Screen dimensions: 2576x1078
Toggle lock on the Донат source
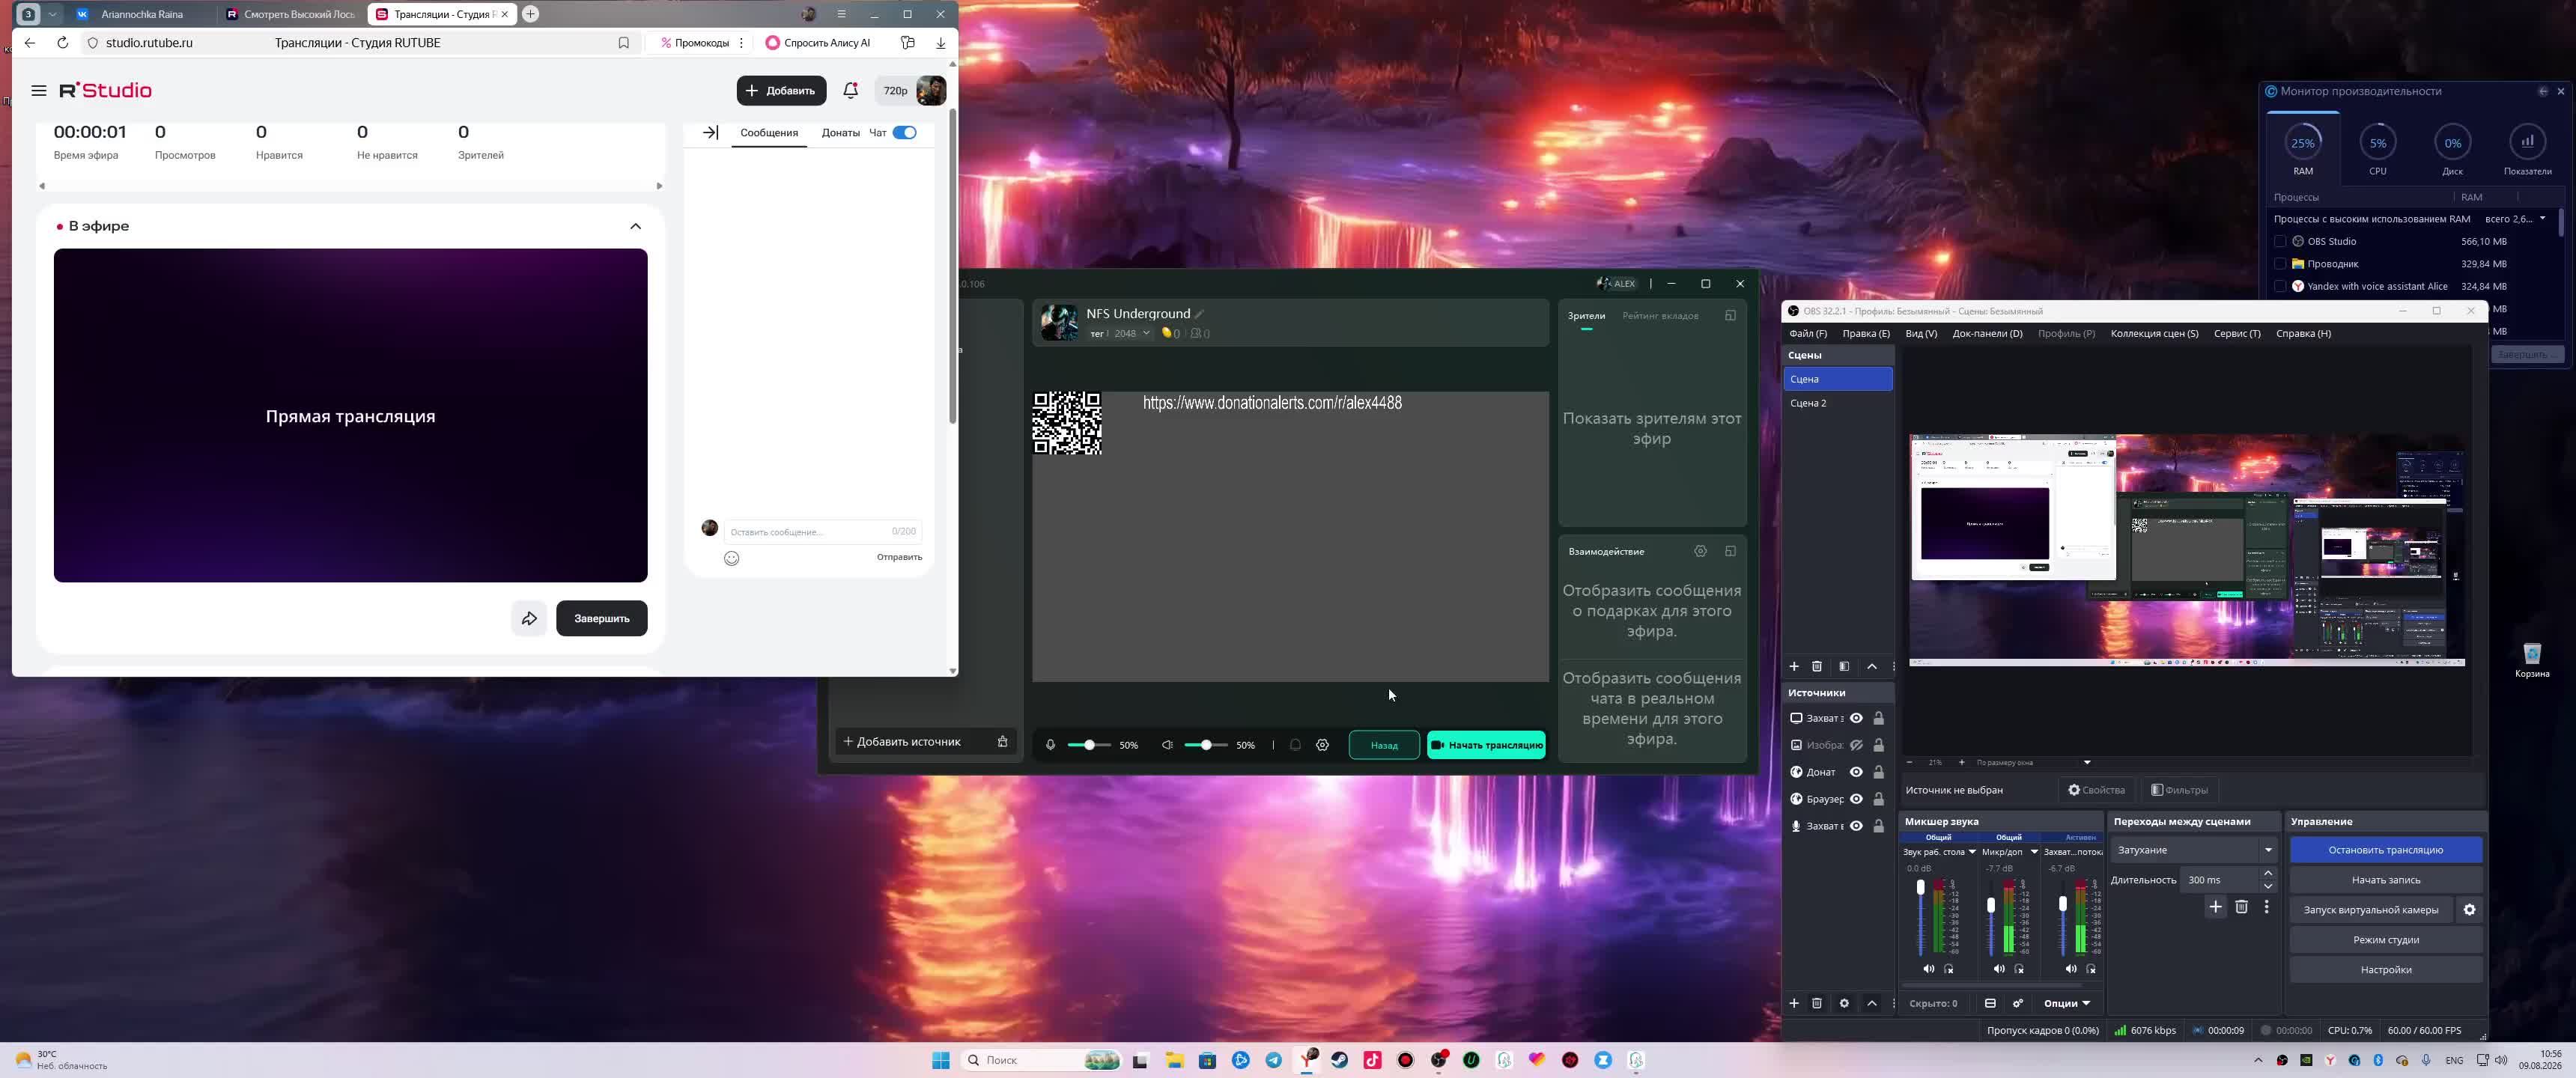[1879, 772]
